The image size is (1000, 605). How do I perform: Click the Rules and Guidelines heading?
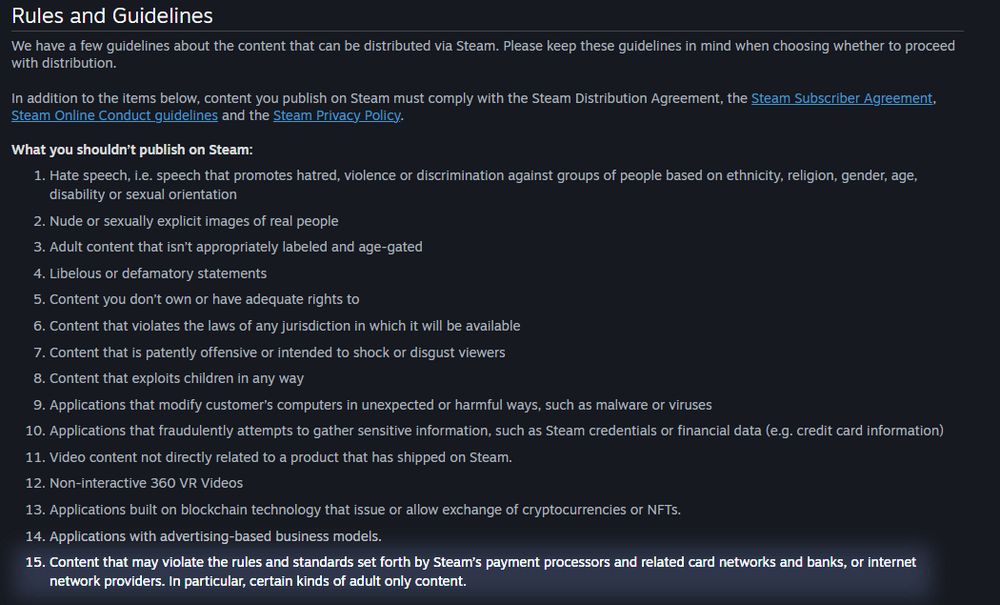coord(112,16)
